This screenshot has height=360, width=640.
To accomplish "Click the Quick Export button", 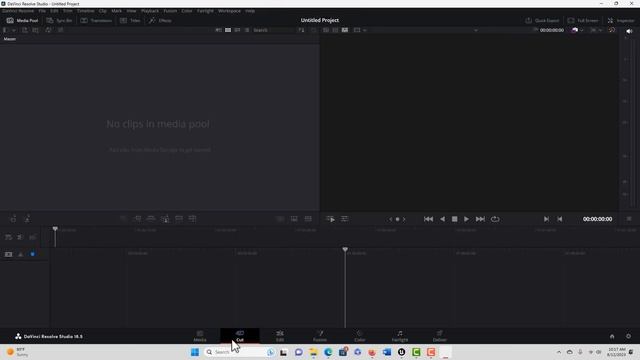I will click(542, 20).
